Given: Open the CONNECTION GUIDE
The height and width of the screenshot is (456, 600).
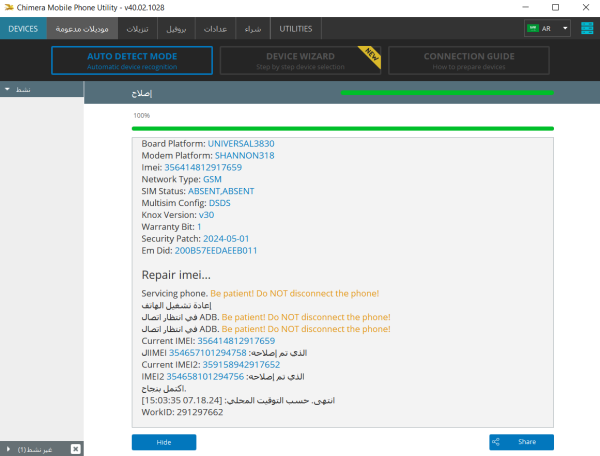Looking at the screenshot, I should tap(469, 60).
